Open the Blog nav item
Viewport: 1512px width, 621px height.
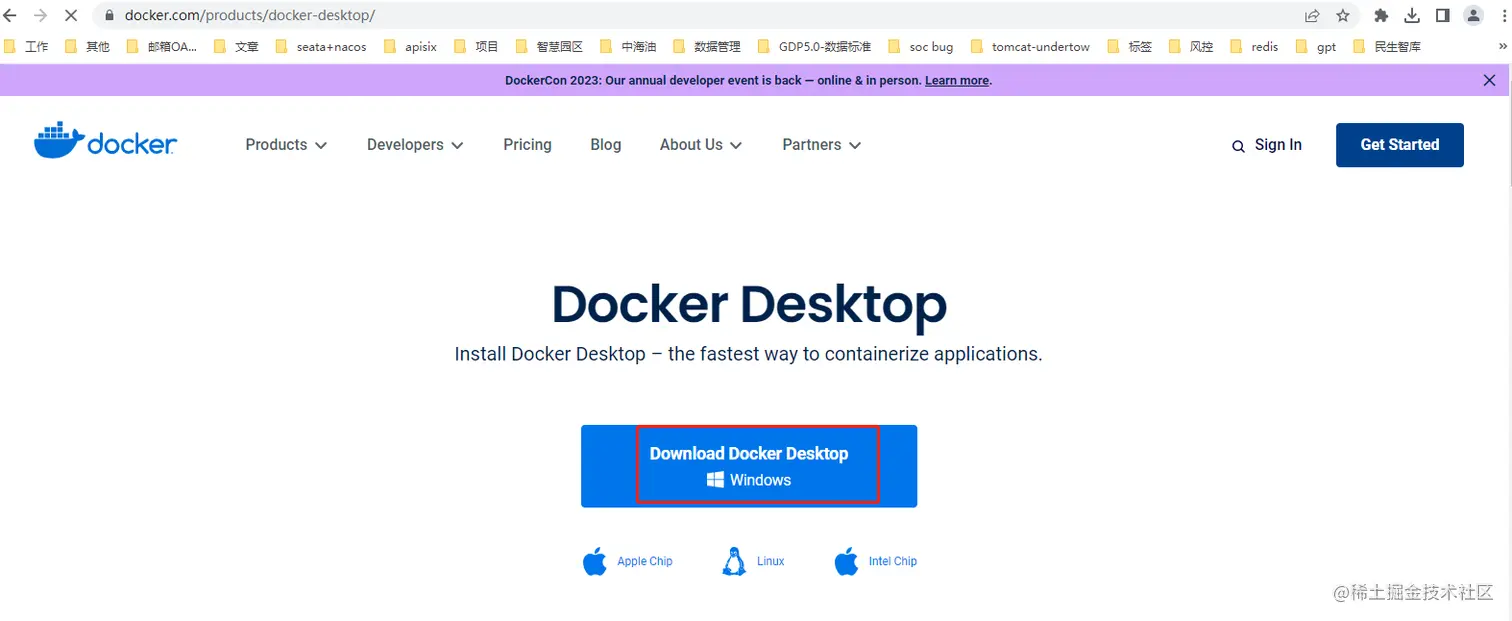tap(606, 145)
